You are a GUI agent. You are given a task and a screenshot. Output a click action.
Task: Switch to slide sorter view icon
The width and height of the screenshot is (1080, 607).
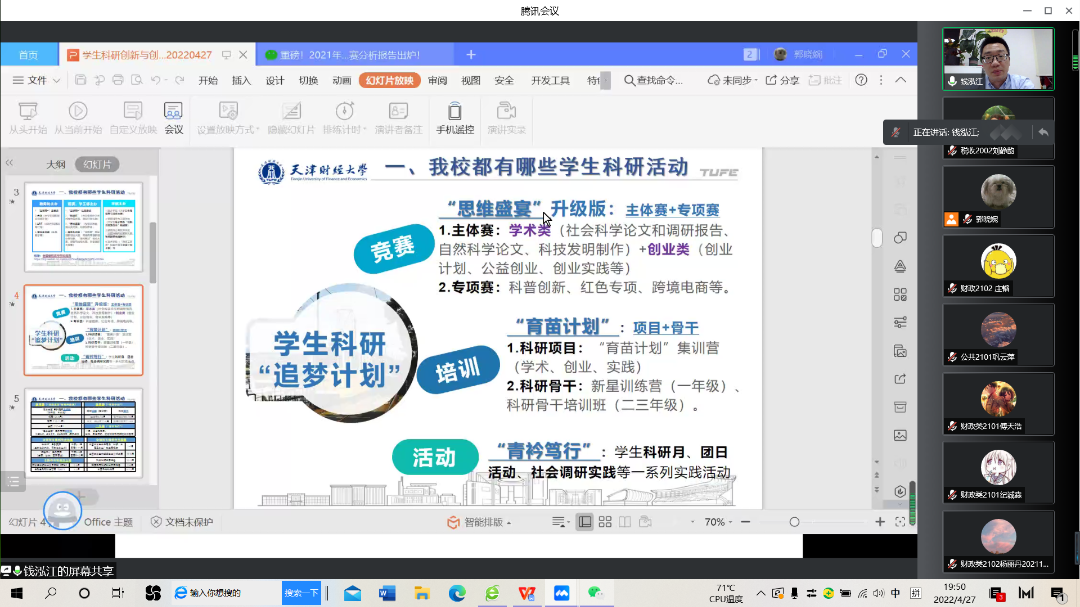604,521
